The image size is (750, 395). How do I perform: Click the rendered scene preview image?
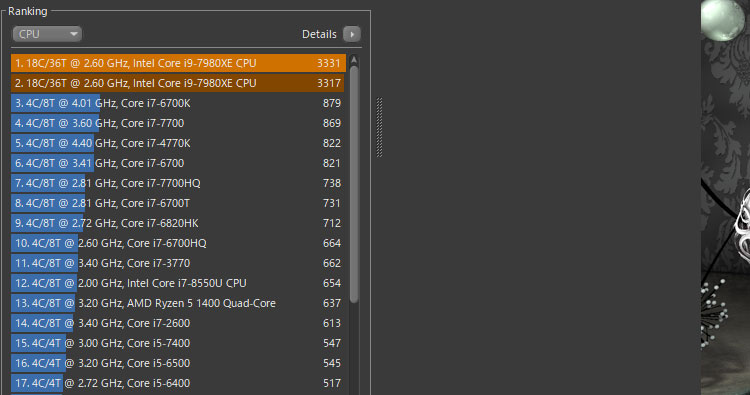pos(726,198)
